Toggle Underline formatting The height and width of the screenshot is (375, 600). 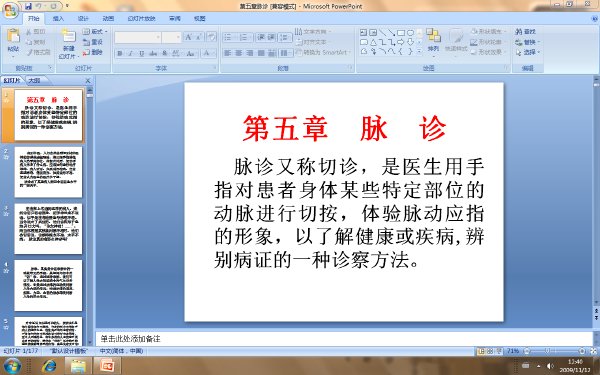pyautogui.click(x=142, y=54)
